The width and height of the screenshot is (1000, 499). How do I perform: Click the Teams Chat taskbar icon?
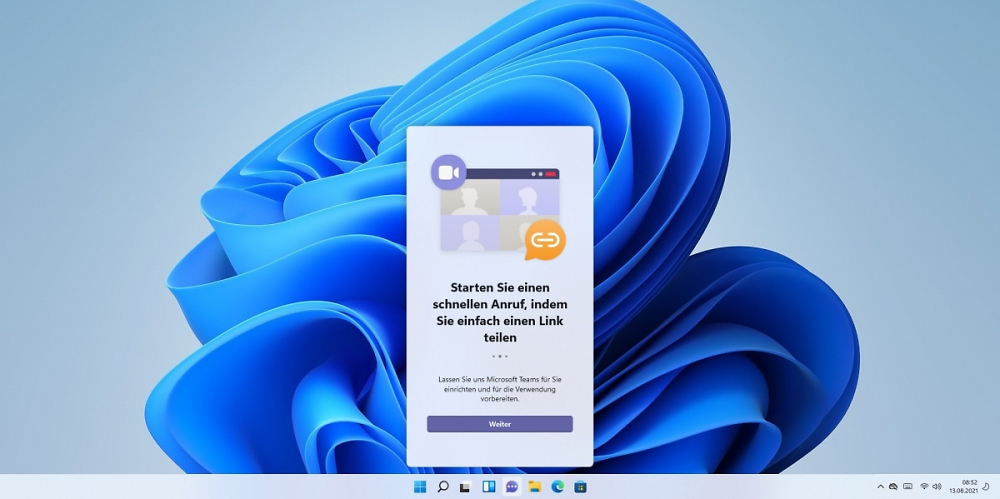pyautogui.click(x=511, y=487)
